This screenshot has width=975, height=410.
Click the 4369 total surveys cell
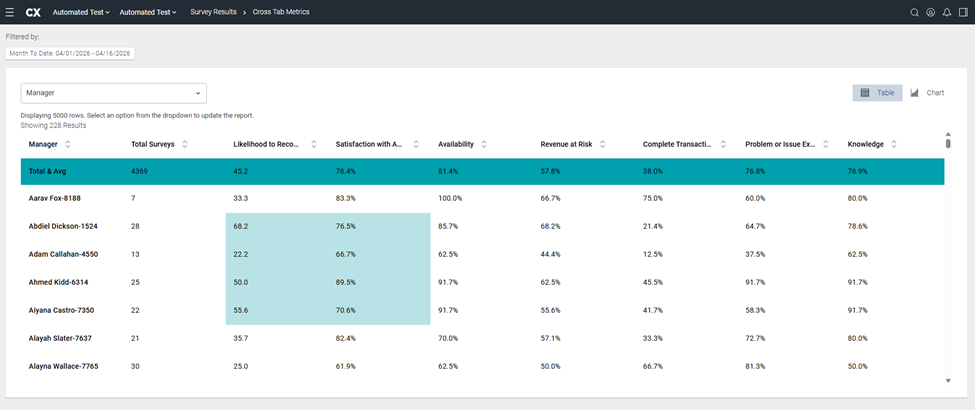[x=139, y=171]
